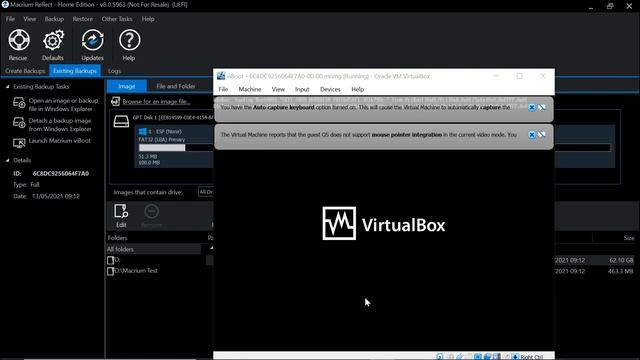Suppress future mouse pointer integration messages icon

point(542,135)
